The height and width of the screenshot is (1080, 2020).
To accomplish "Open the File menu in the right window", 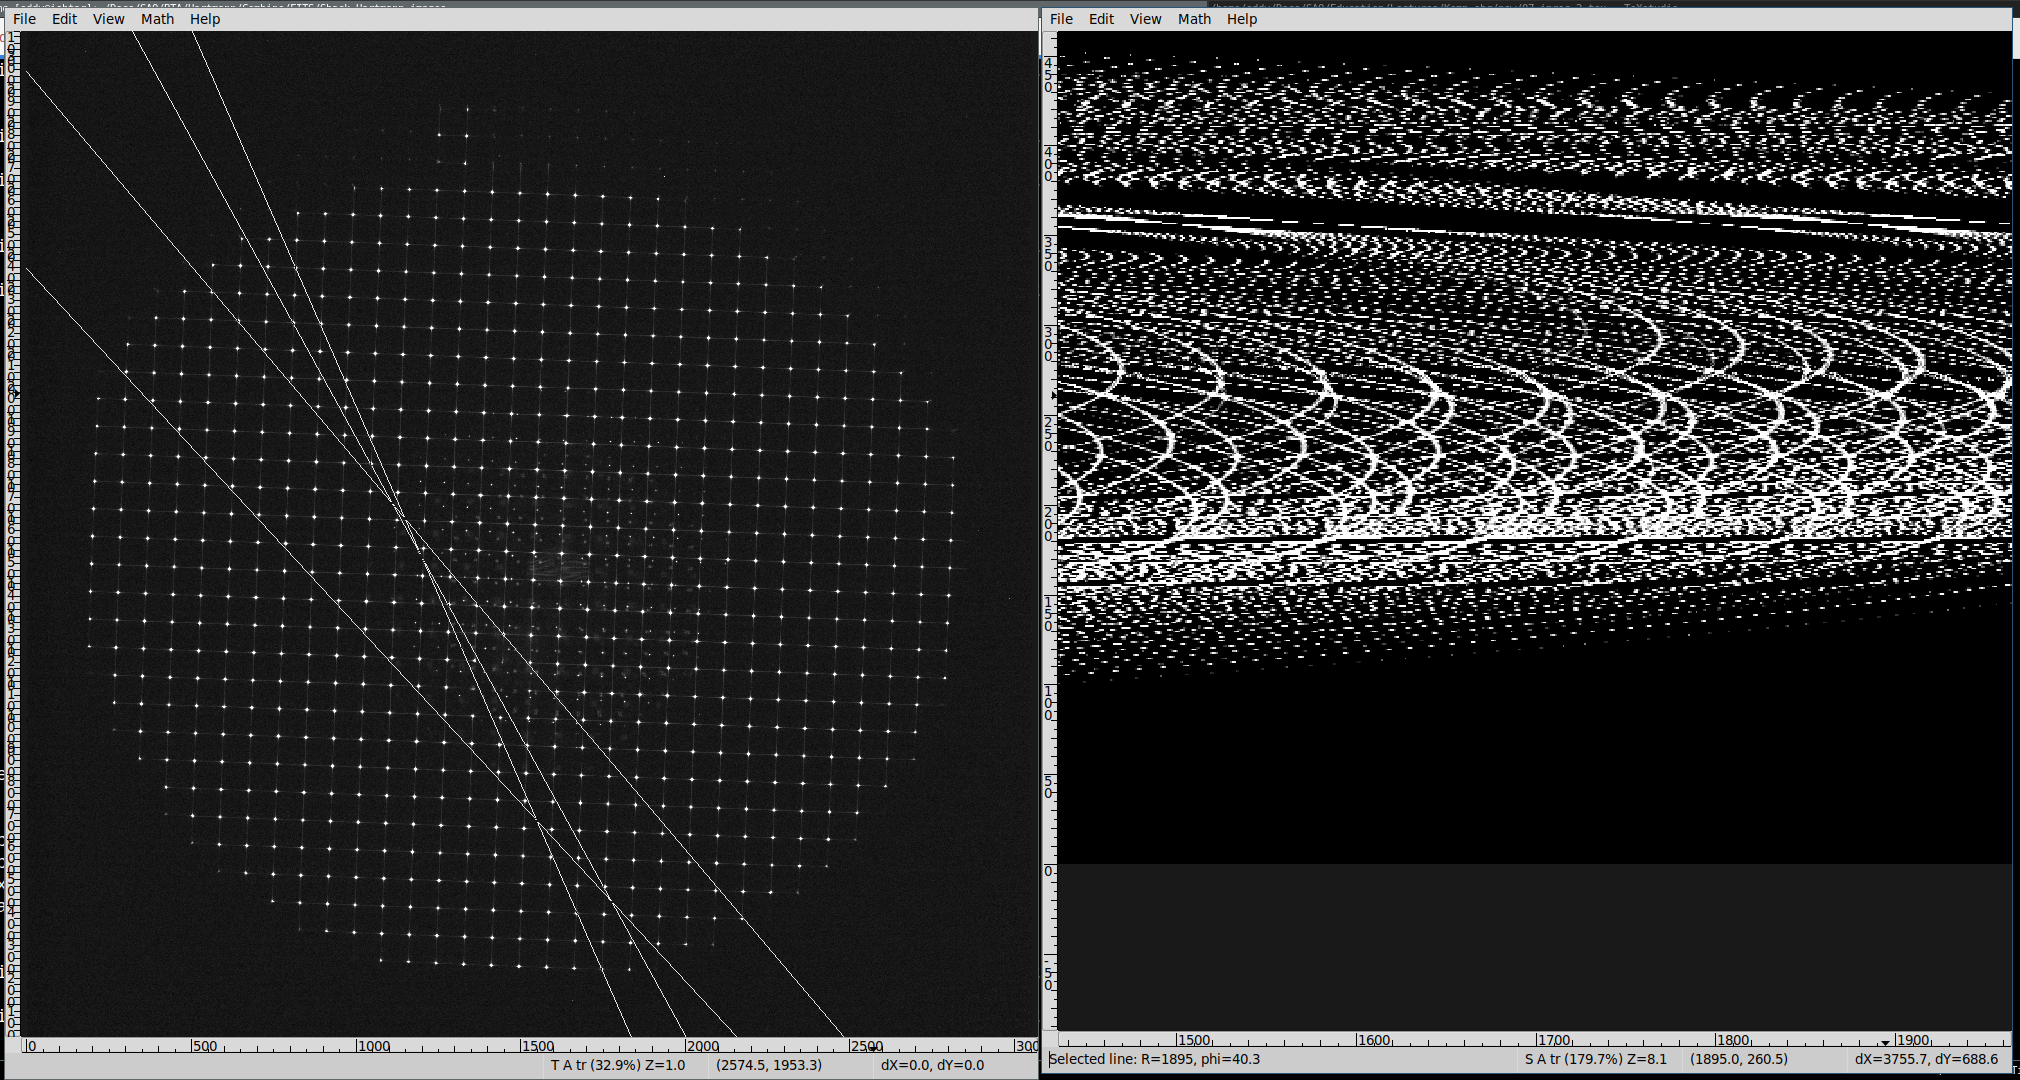I will point(1061,19).
